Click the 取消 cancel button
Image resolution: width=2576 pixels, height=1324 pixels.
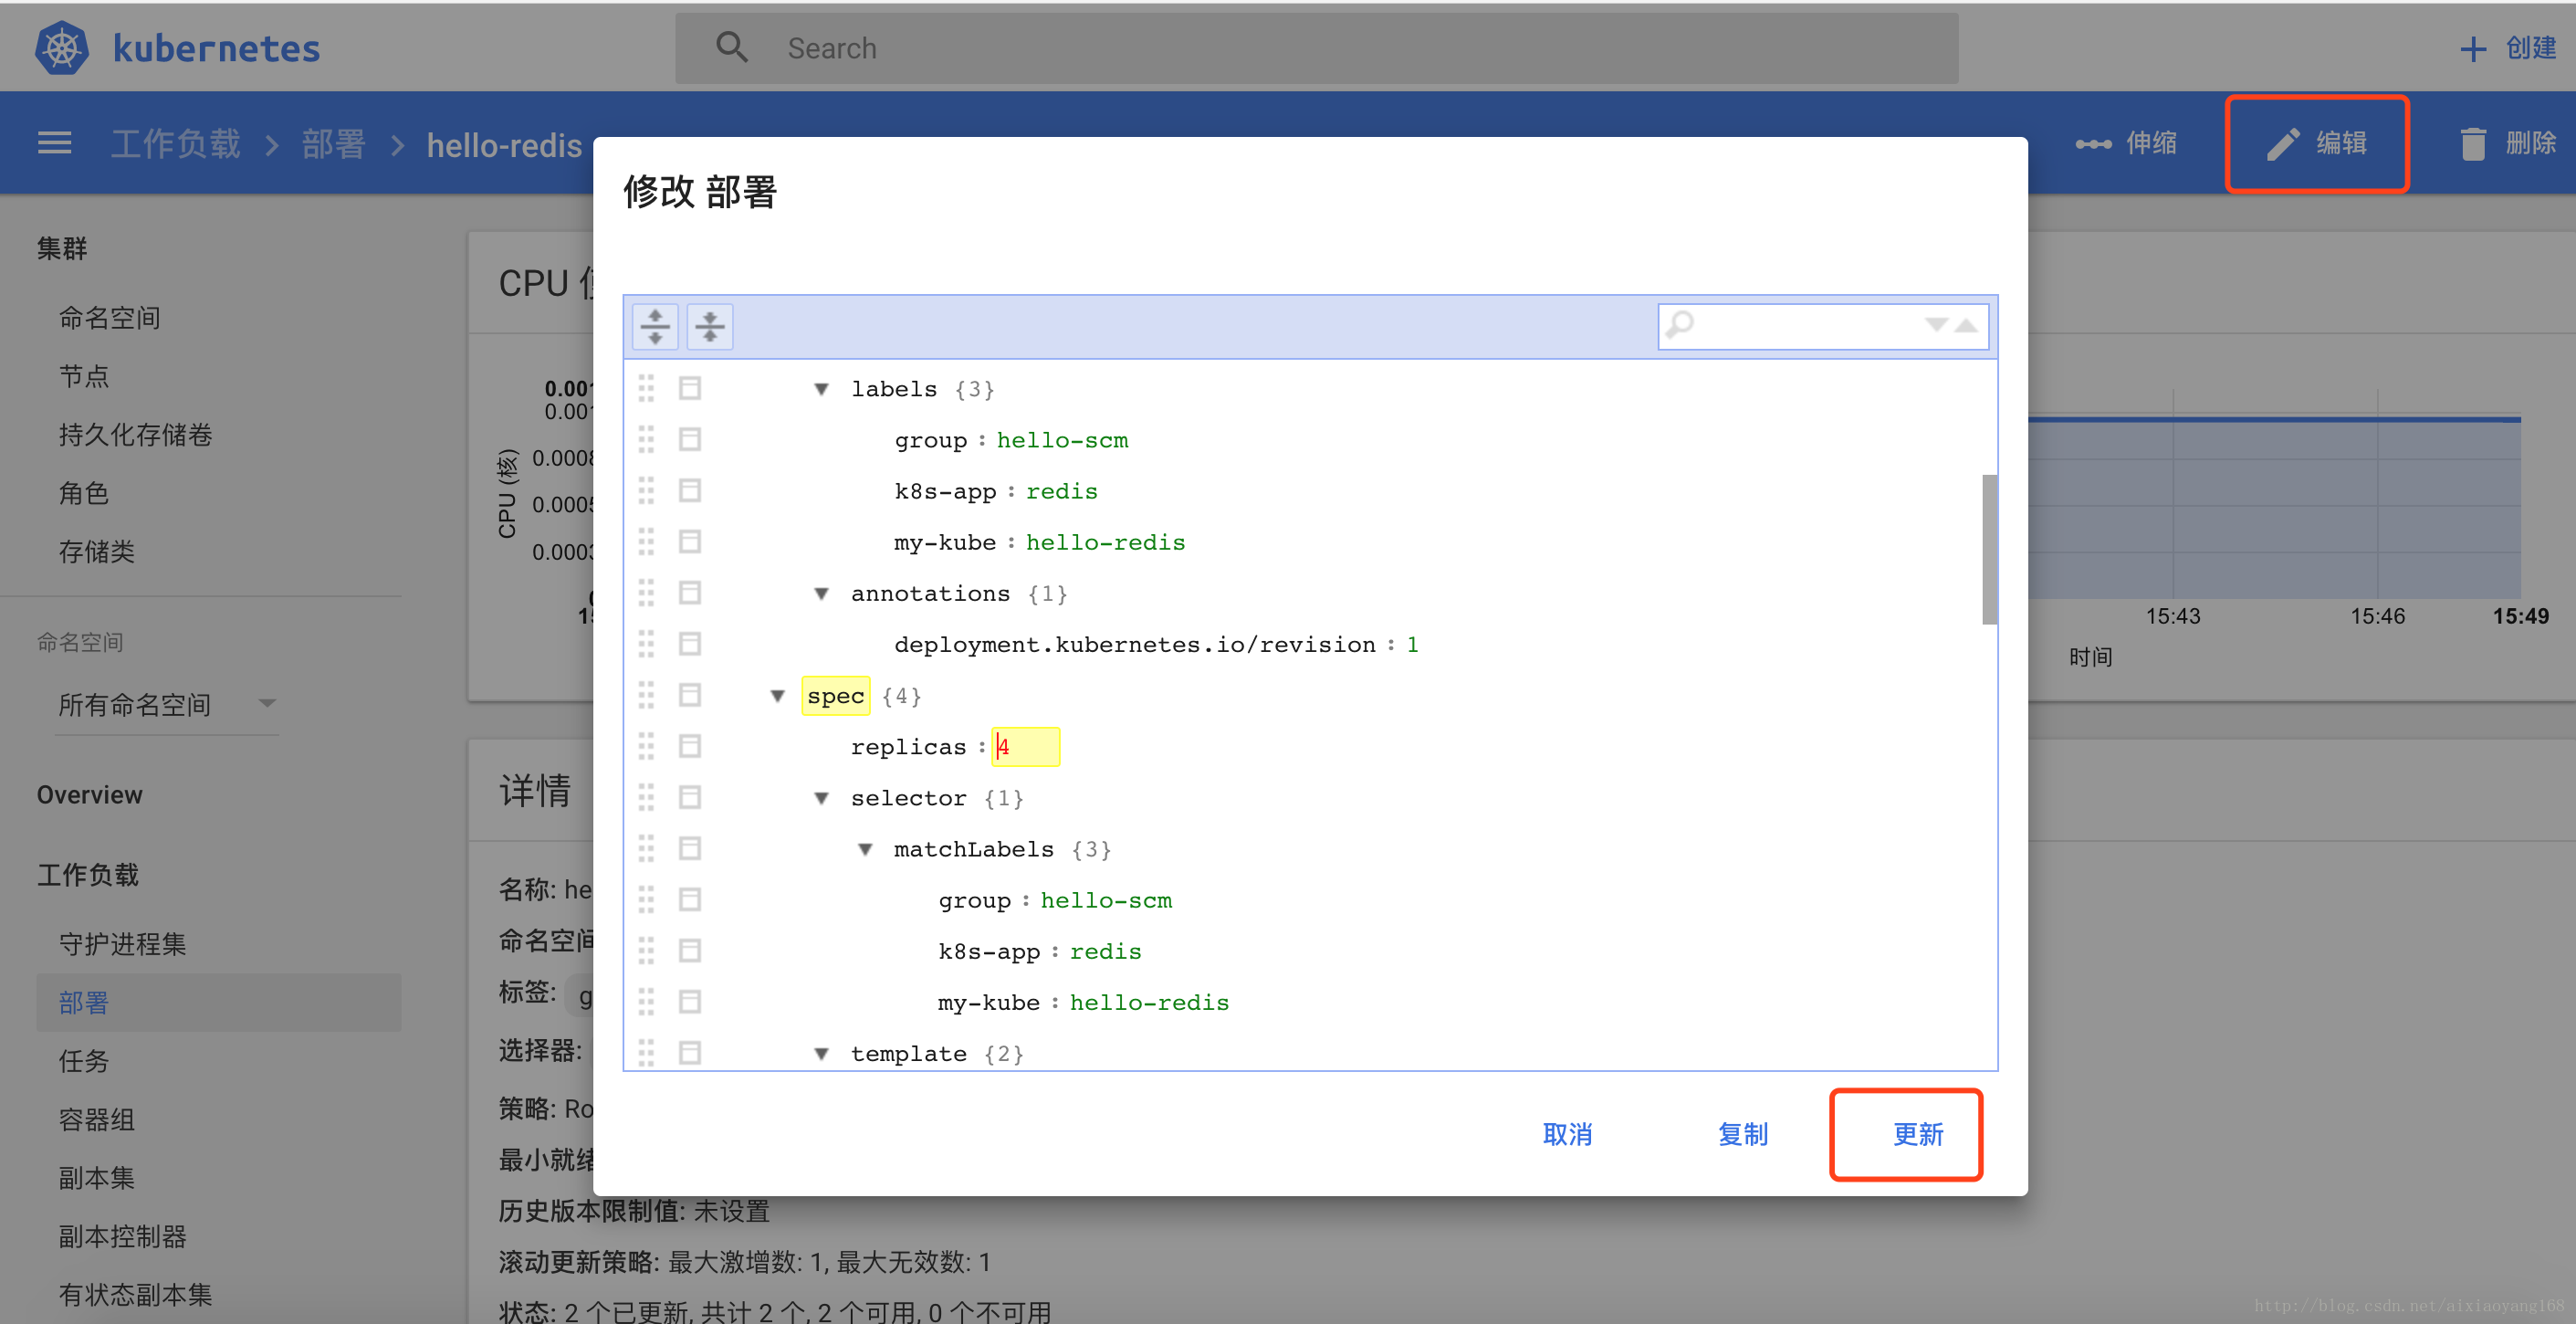(x=1566, y=1134)
